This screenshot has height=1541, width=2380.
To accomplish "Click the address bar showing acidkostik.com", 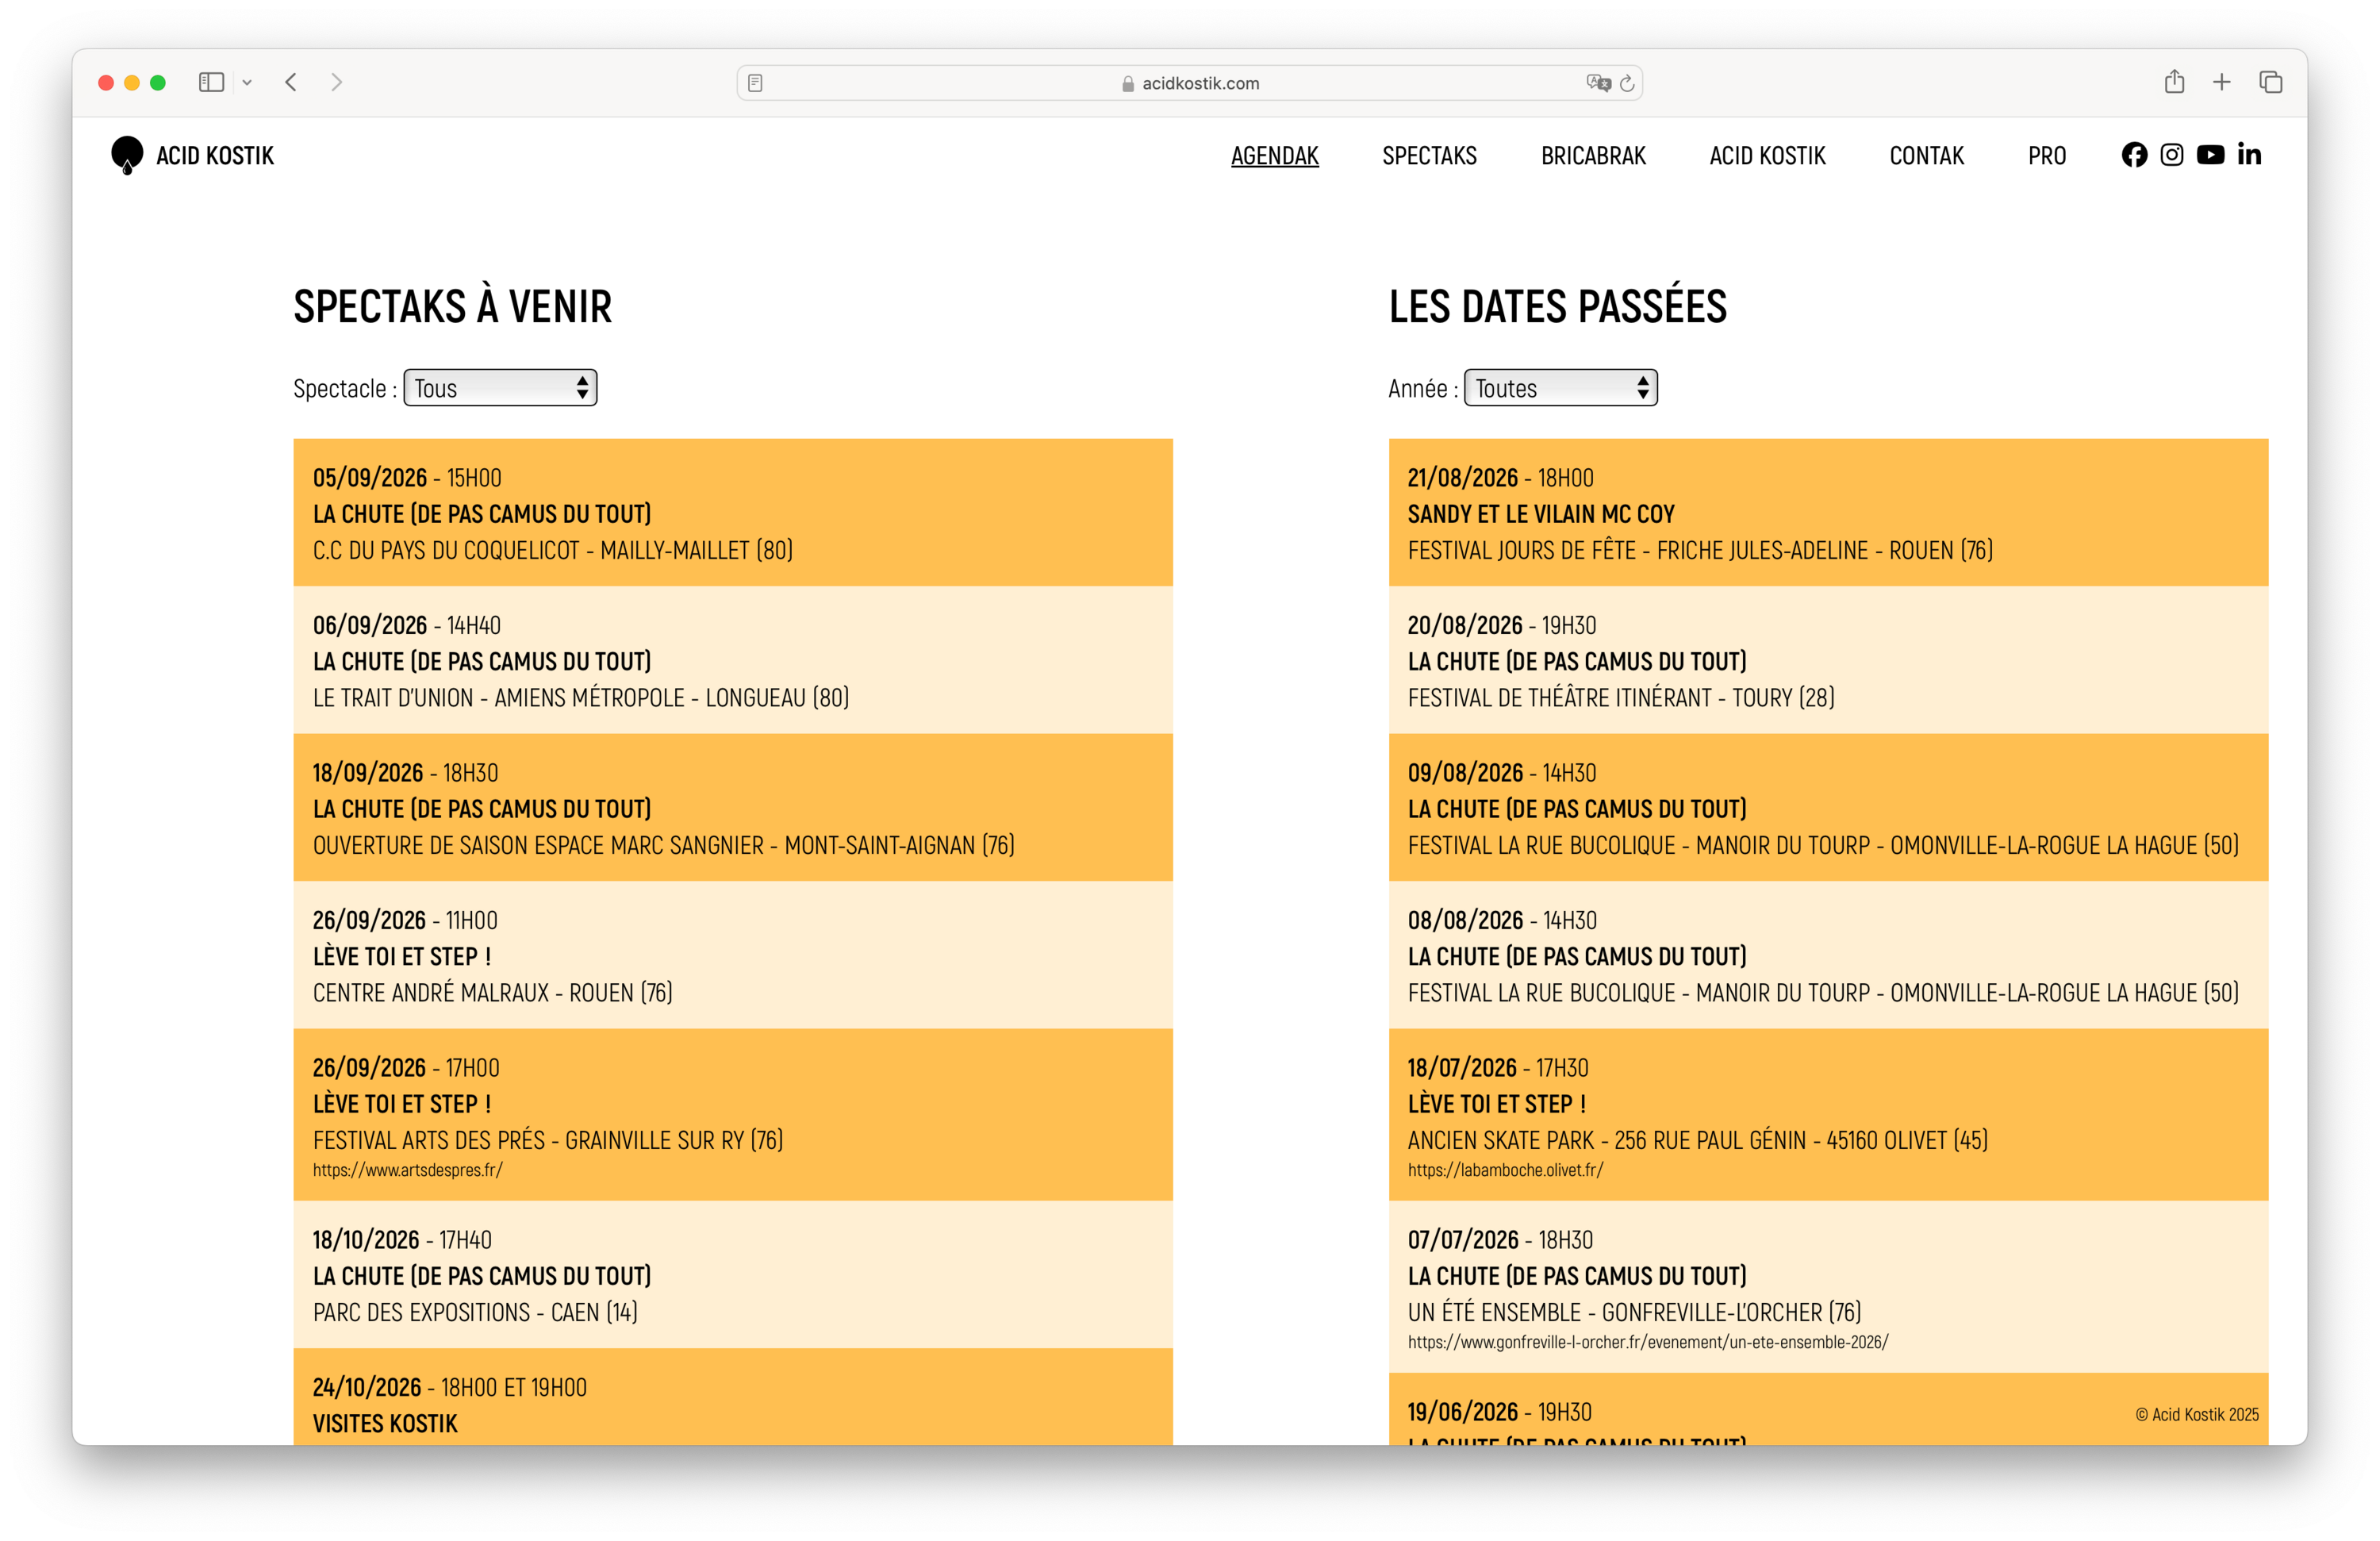I will click(1190, 83).
